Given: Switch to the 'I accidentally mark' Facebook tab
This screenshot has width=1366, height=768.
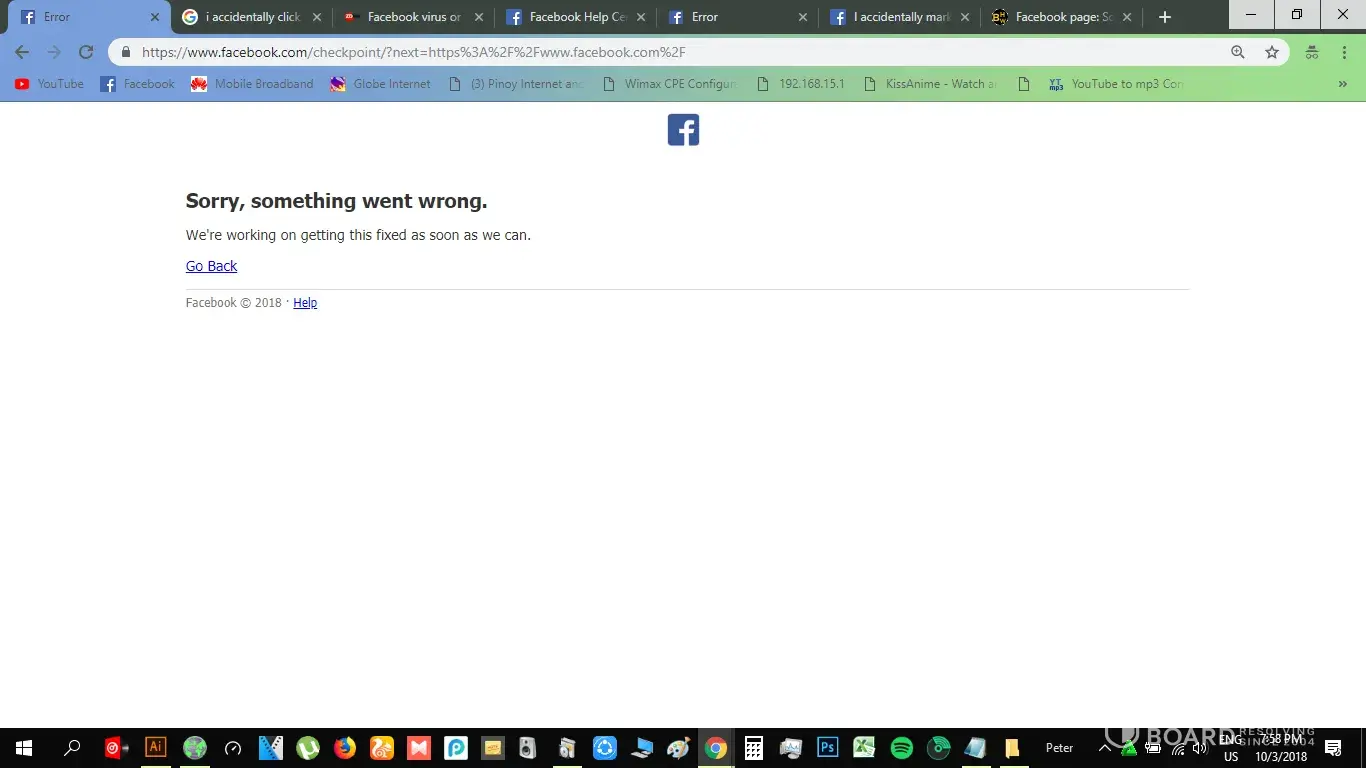Looking at the screenshot, I should pyautogui.click(x=900, y=17).
